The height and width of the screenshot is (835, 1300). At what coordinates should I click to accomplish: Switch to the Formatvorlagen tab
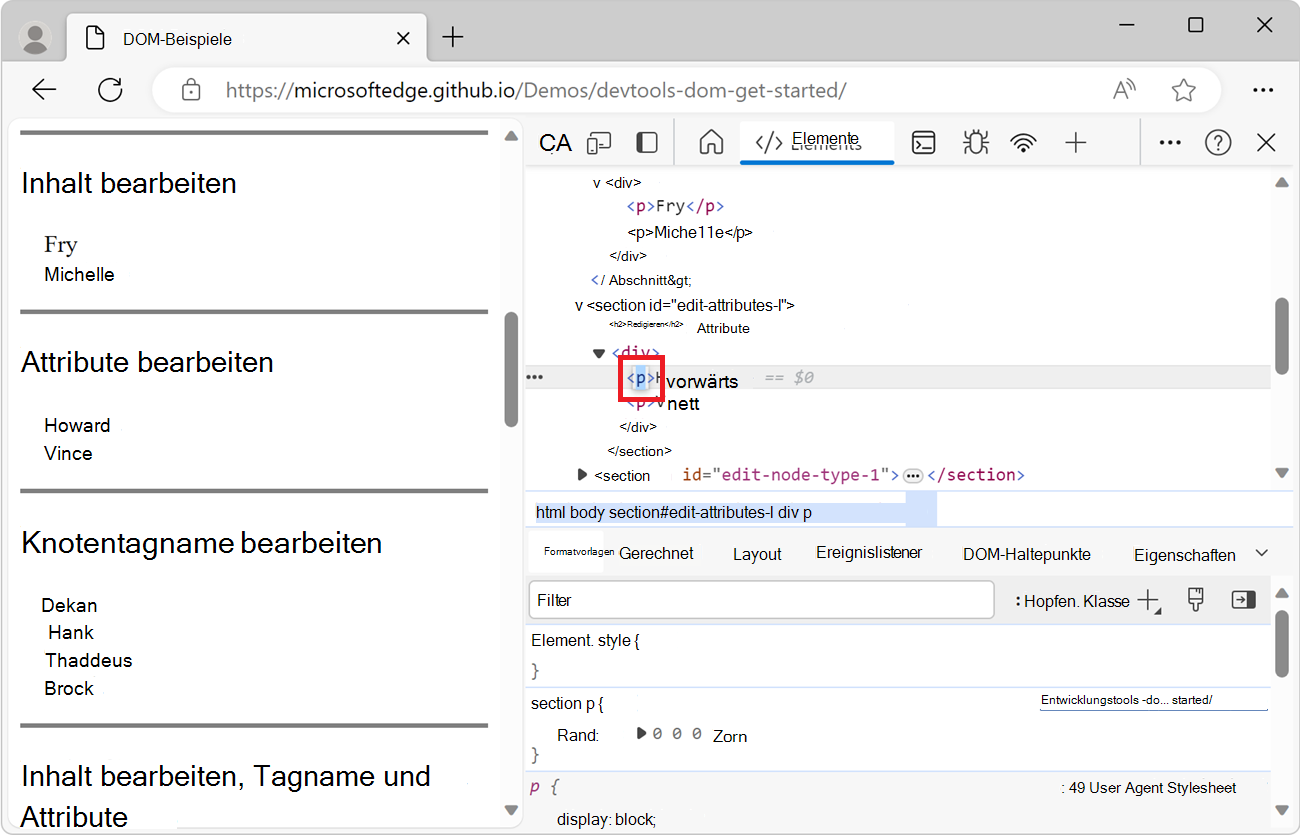pos(579,552)
